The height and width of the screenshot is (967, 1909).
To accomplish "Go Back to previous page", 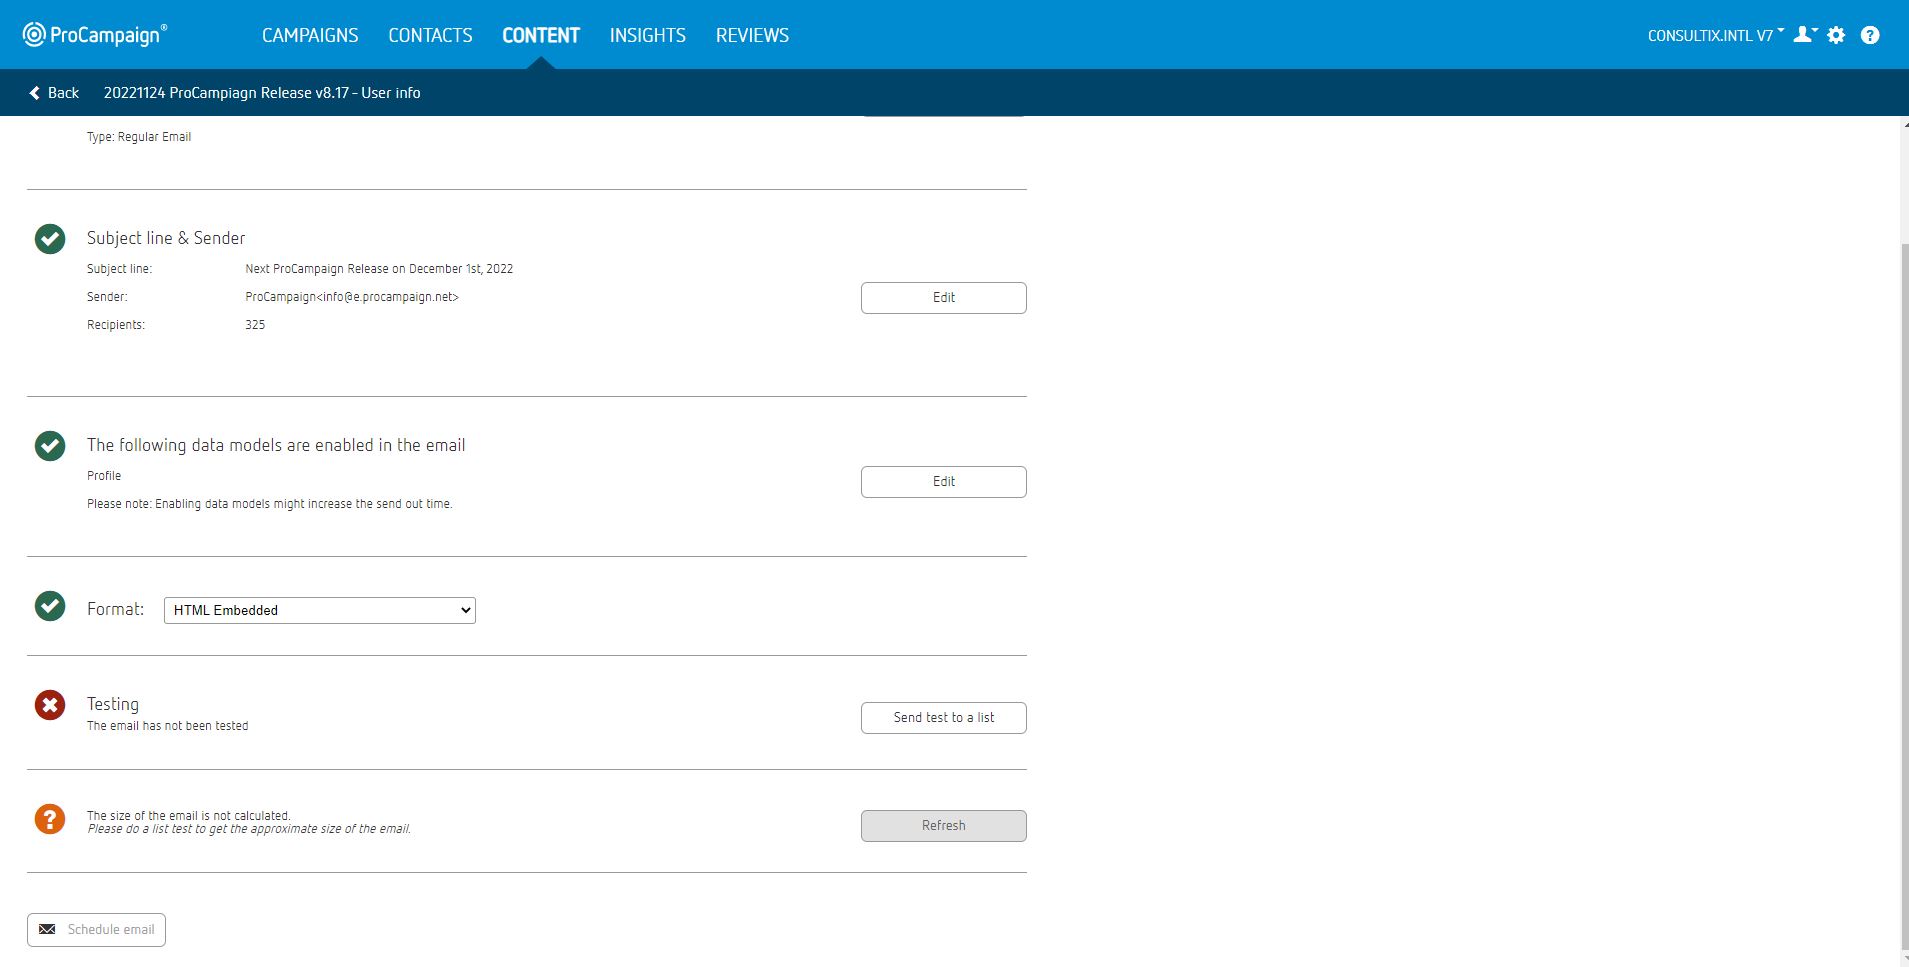I will tap(54, 93).
